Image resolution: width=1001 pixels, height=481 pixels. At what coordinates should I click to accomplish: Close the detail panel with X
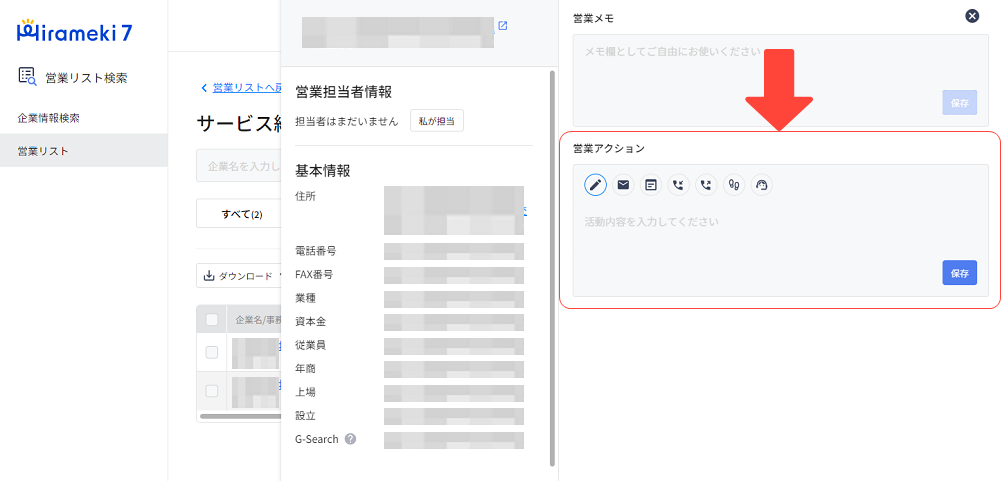[x=972, y=17]
